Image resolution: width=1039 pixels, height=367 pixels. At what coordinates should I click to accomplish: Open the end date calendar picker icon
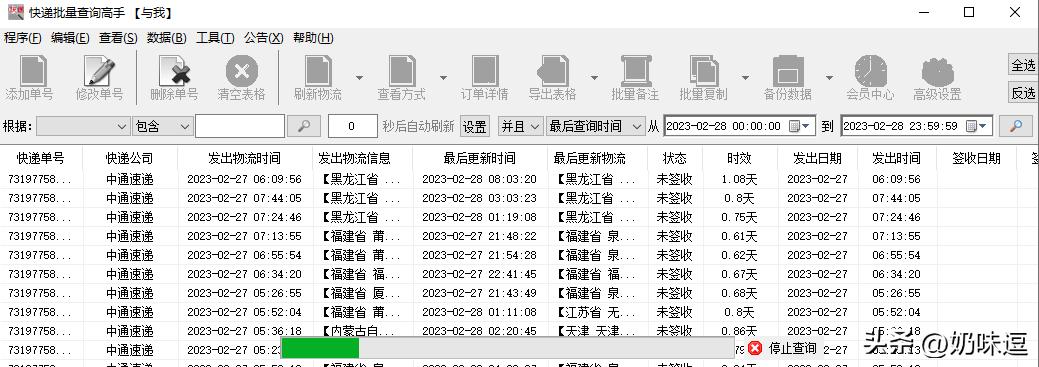click(x=977, y=126)
